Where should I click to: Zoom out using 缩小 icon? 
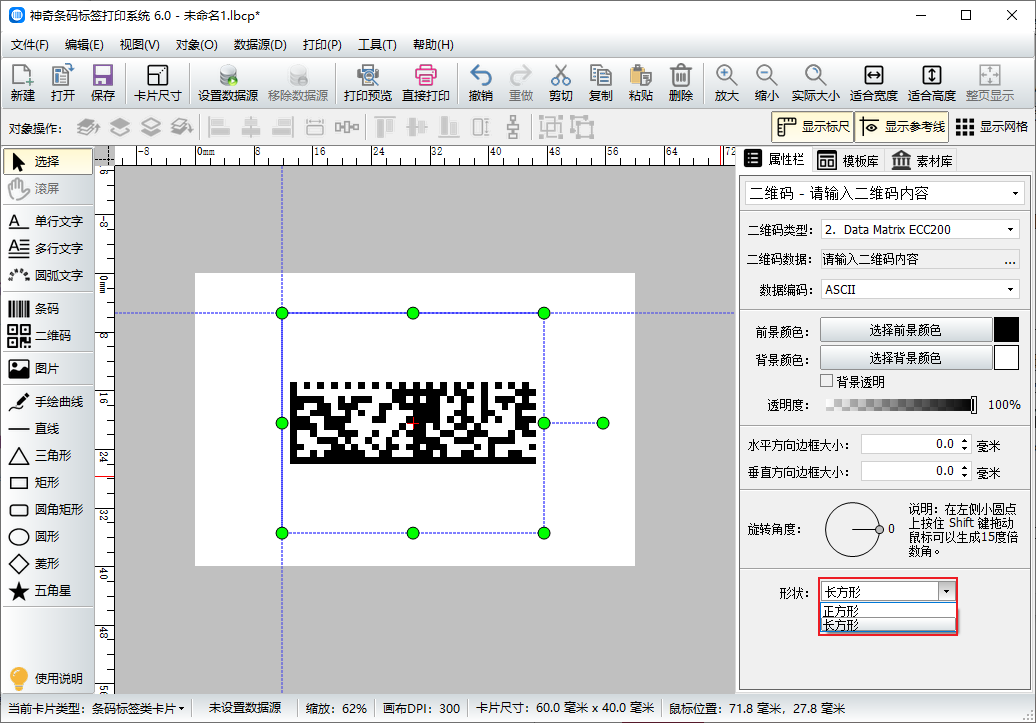(766, 83)
